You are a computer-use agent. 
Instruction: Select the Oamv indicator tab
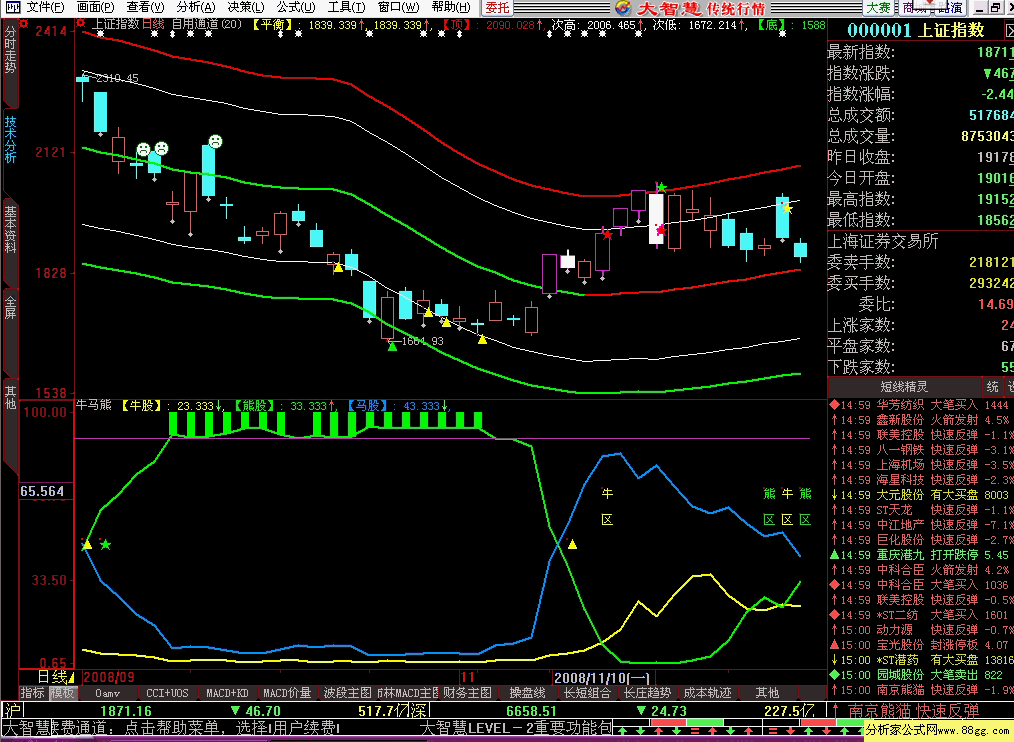pyautogui.click(x=107, y=693)
